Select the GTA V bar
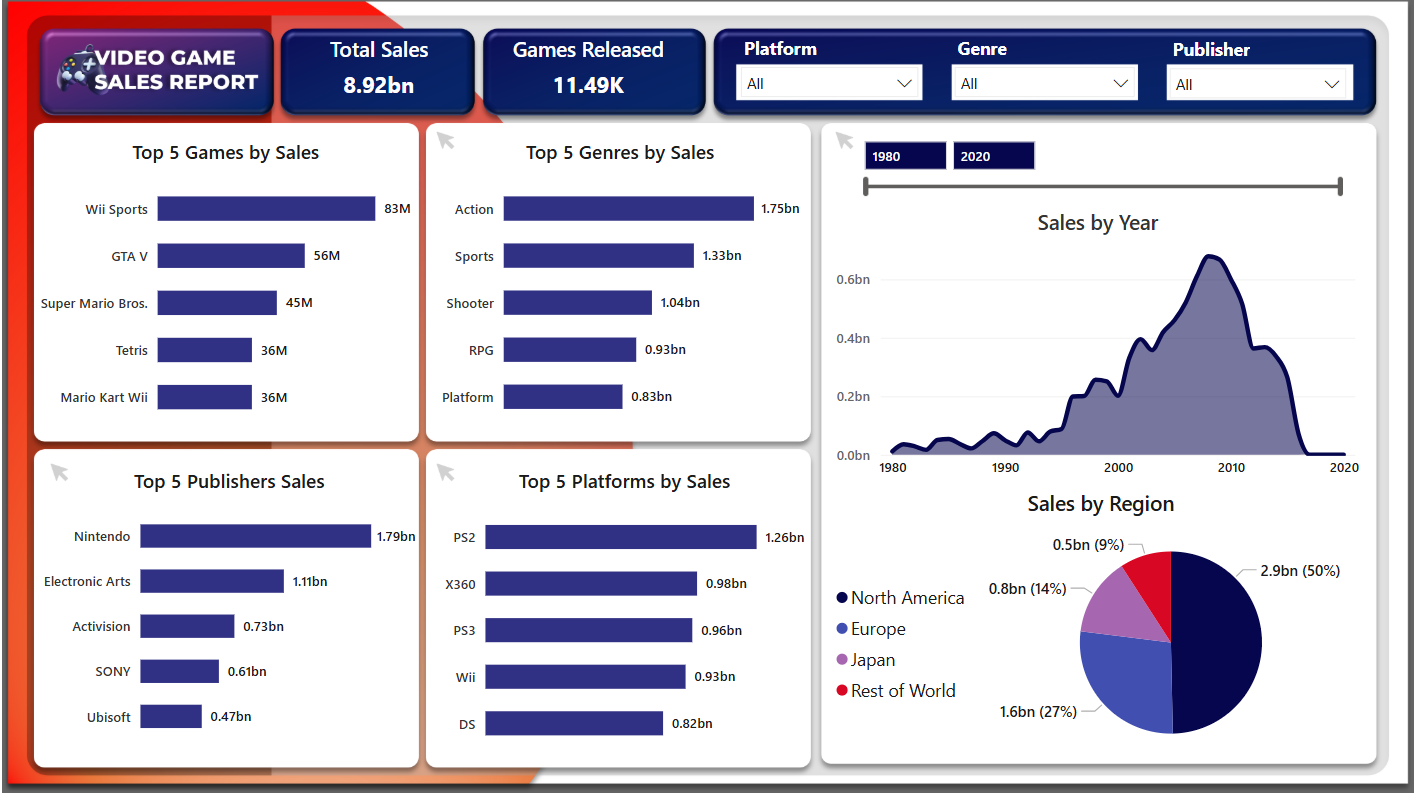Viewport: 1416px width, 793px height. (x=231, y=256)
